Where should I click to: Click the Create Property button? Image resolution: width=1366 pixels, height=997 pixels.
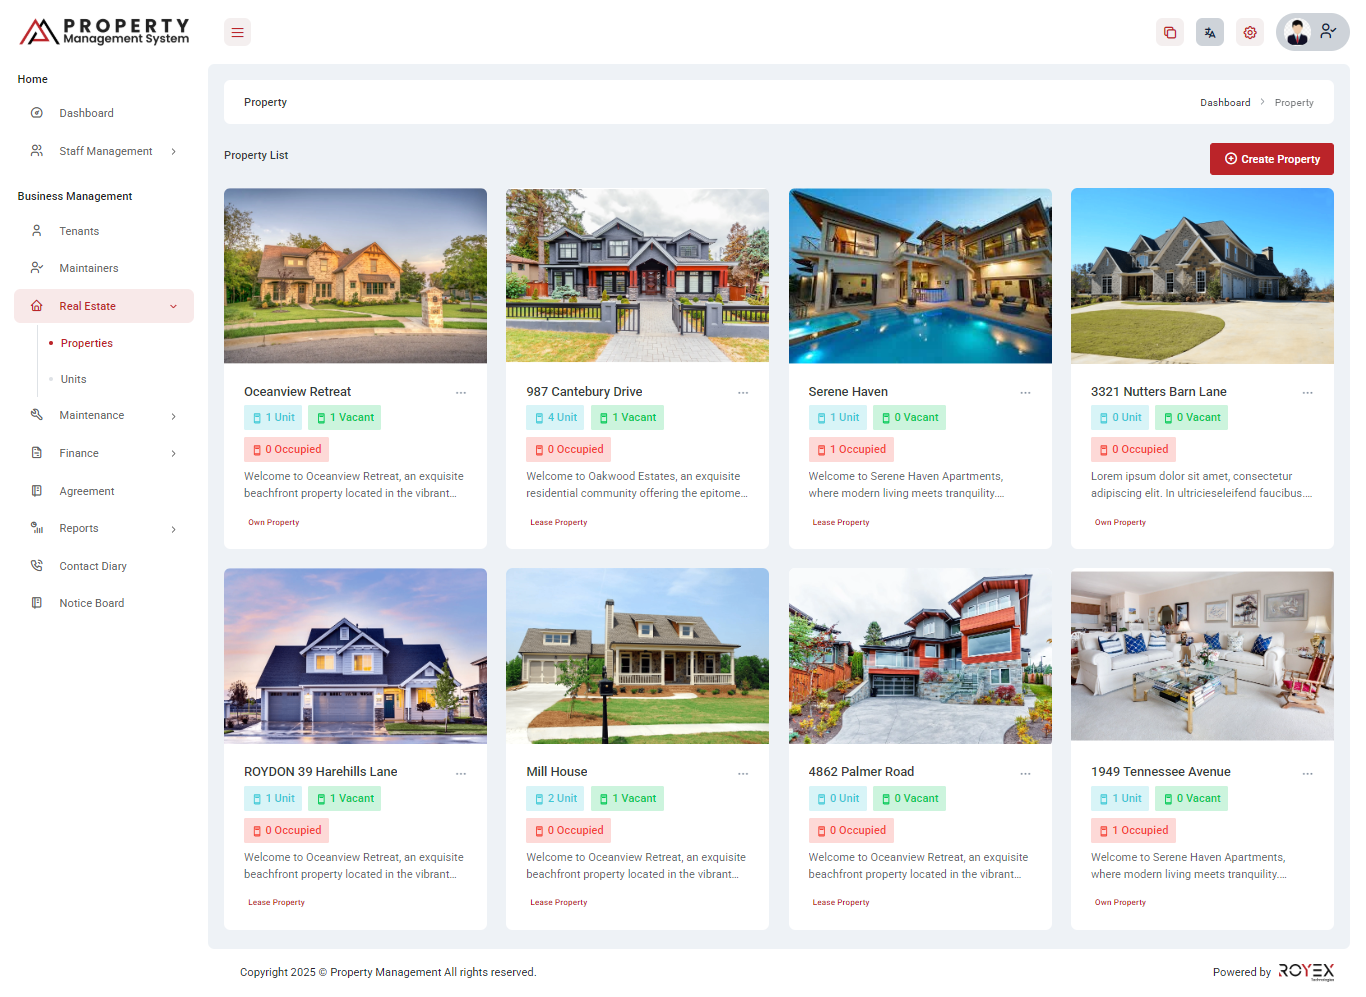[1271, 159]
